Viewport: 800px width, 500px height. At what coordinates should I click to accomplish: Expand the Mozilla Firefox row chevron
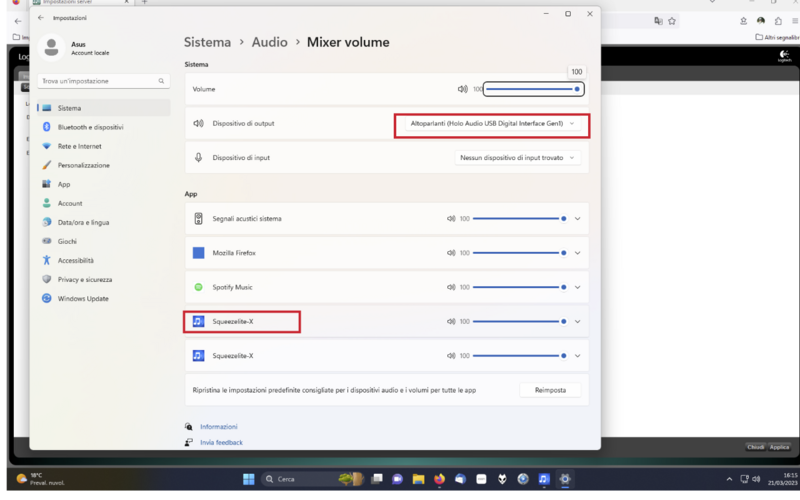577,253
